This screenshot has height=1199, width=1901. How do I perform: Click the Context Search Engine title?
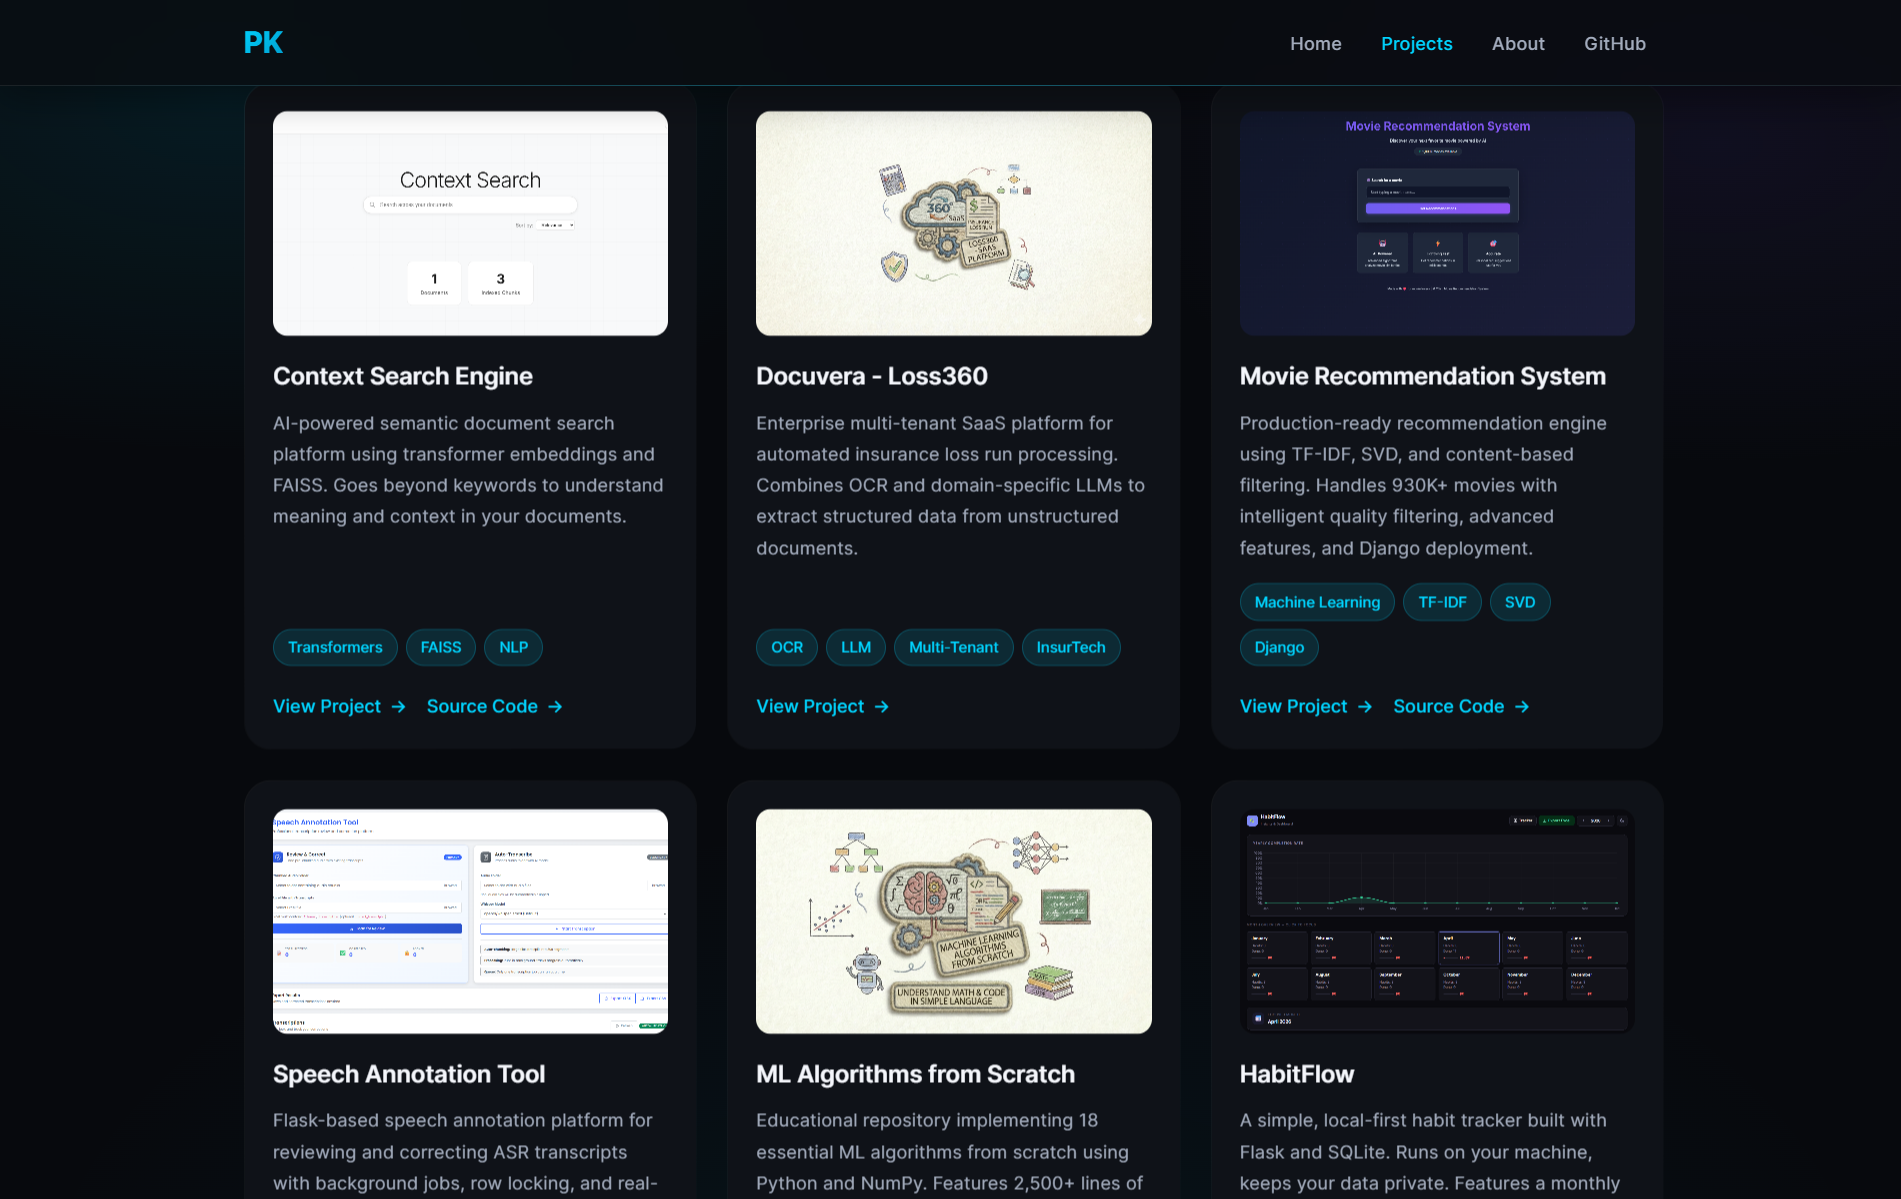pos(403,376)
